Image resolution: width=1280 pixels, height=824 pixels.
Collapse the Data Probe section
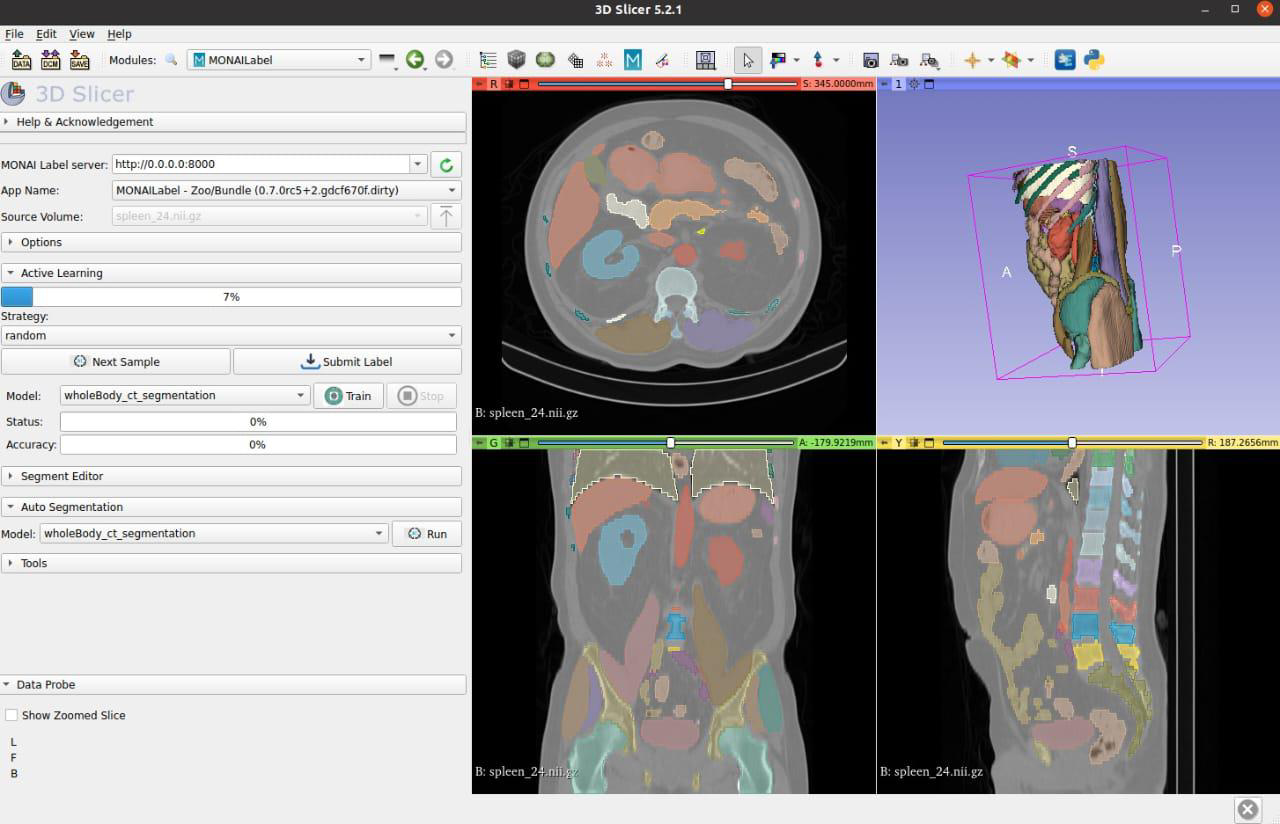click(x=233, y=685)
